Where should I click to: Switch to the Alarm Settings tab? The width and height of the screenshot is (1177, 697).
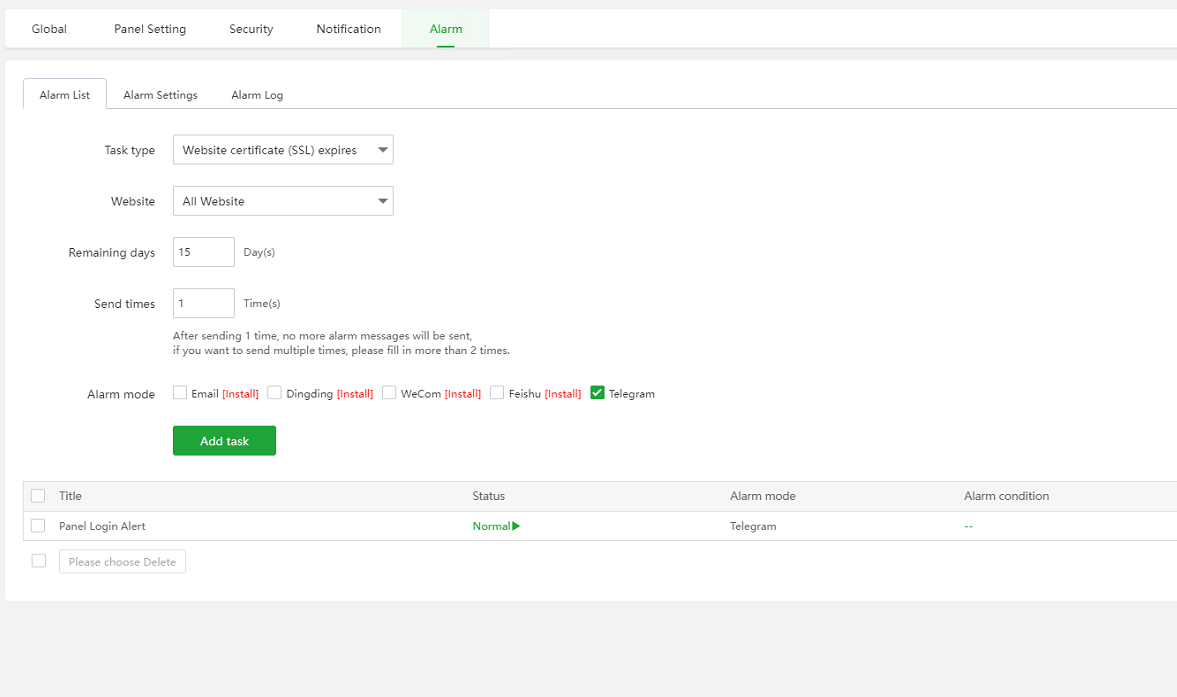click(x=160, y=95)
